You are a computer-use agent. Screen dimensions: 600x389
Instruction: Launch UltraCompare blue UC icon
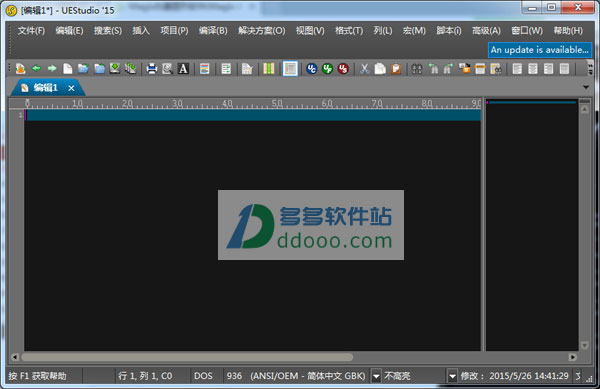click(312, 68)
